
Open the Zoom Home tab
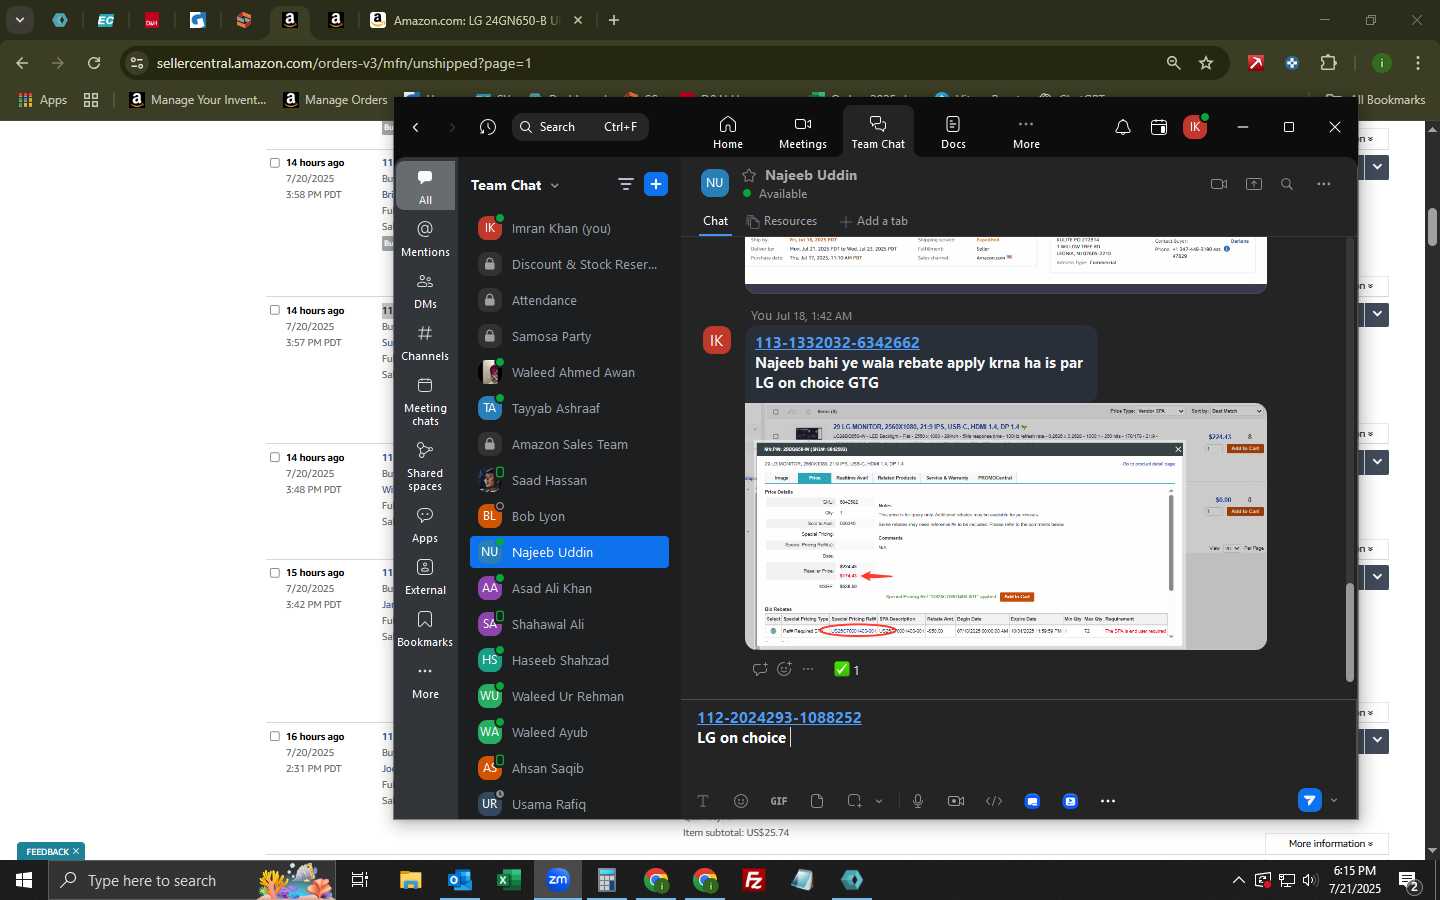(x=727, y=131)
